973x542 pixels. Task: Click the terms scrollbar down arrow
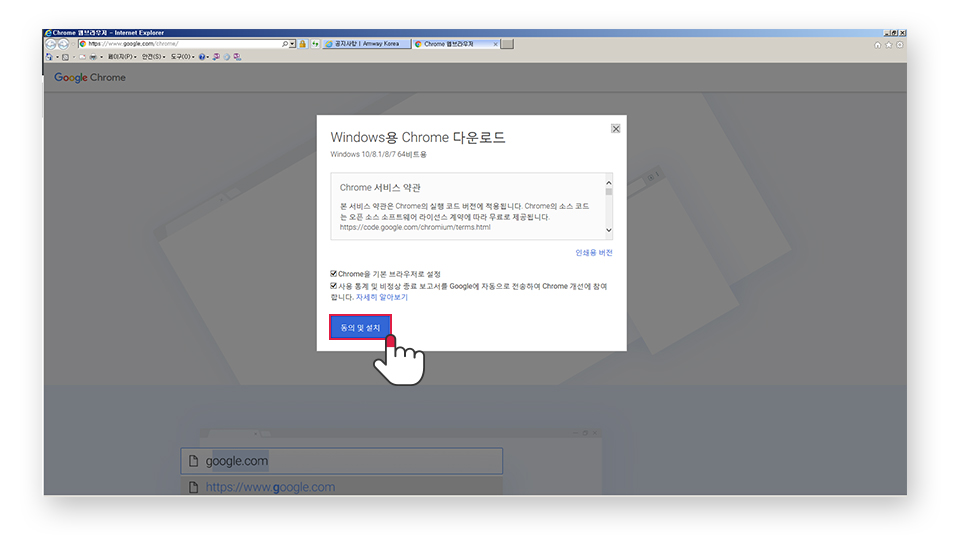click(609, 230)
